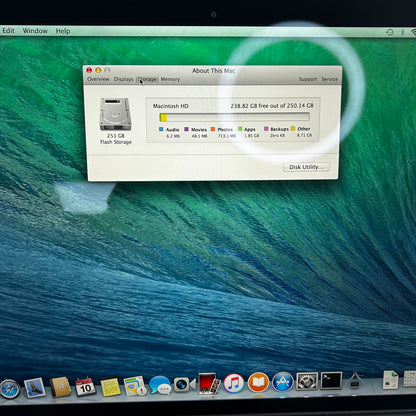Open System Preferences gear icon
Image resolution: width=416 pixels, height=416 pixels.
[307, 381]
